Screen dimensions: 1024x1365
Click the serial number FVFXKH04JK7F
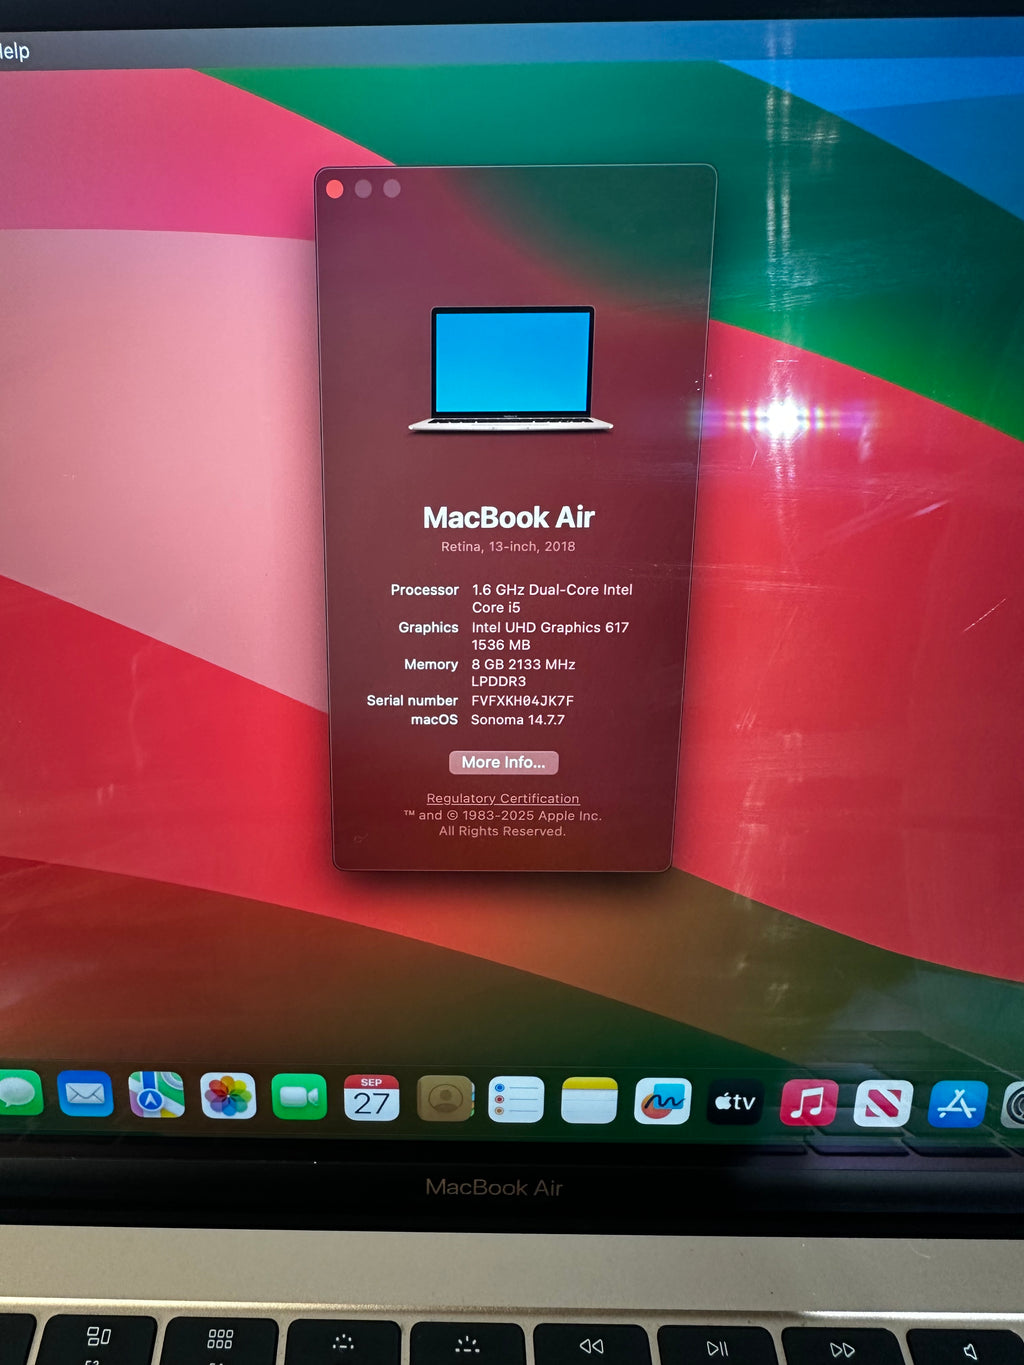(x=522, y=701)
